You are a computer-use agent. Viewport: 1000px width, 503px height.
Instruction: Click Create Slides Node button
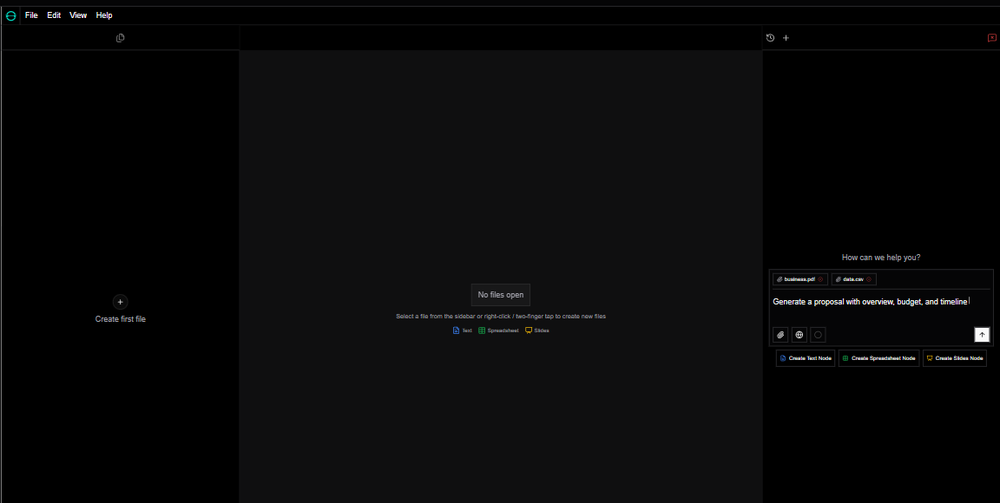pyautogui.click(x=955, y=358)
